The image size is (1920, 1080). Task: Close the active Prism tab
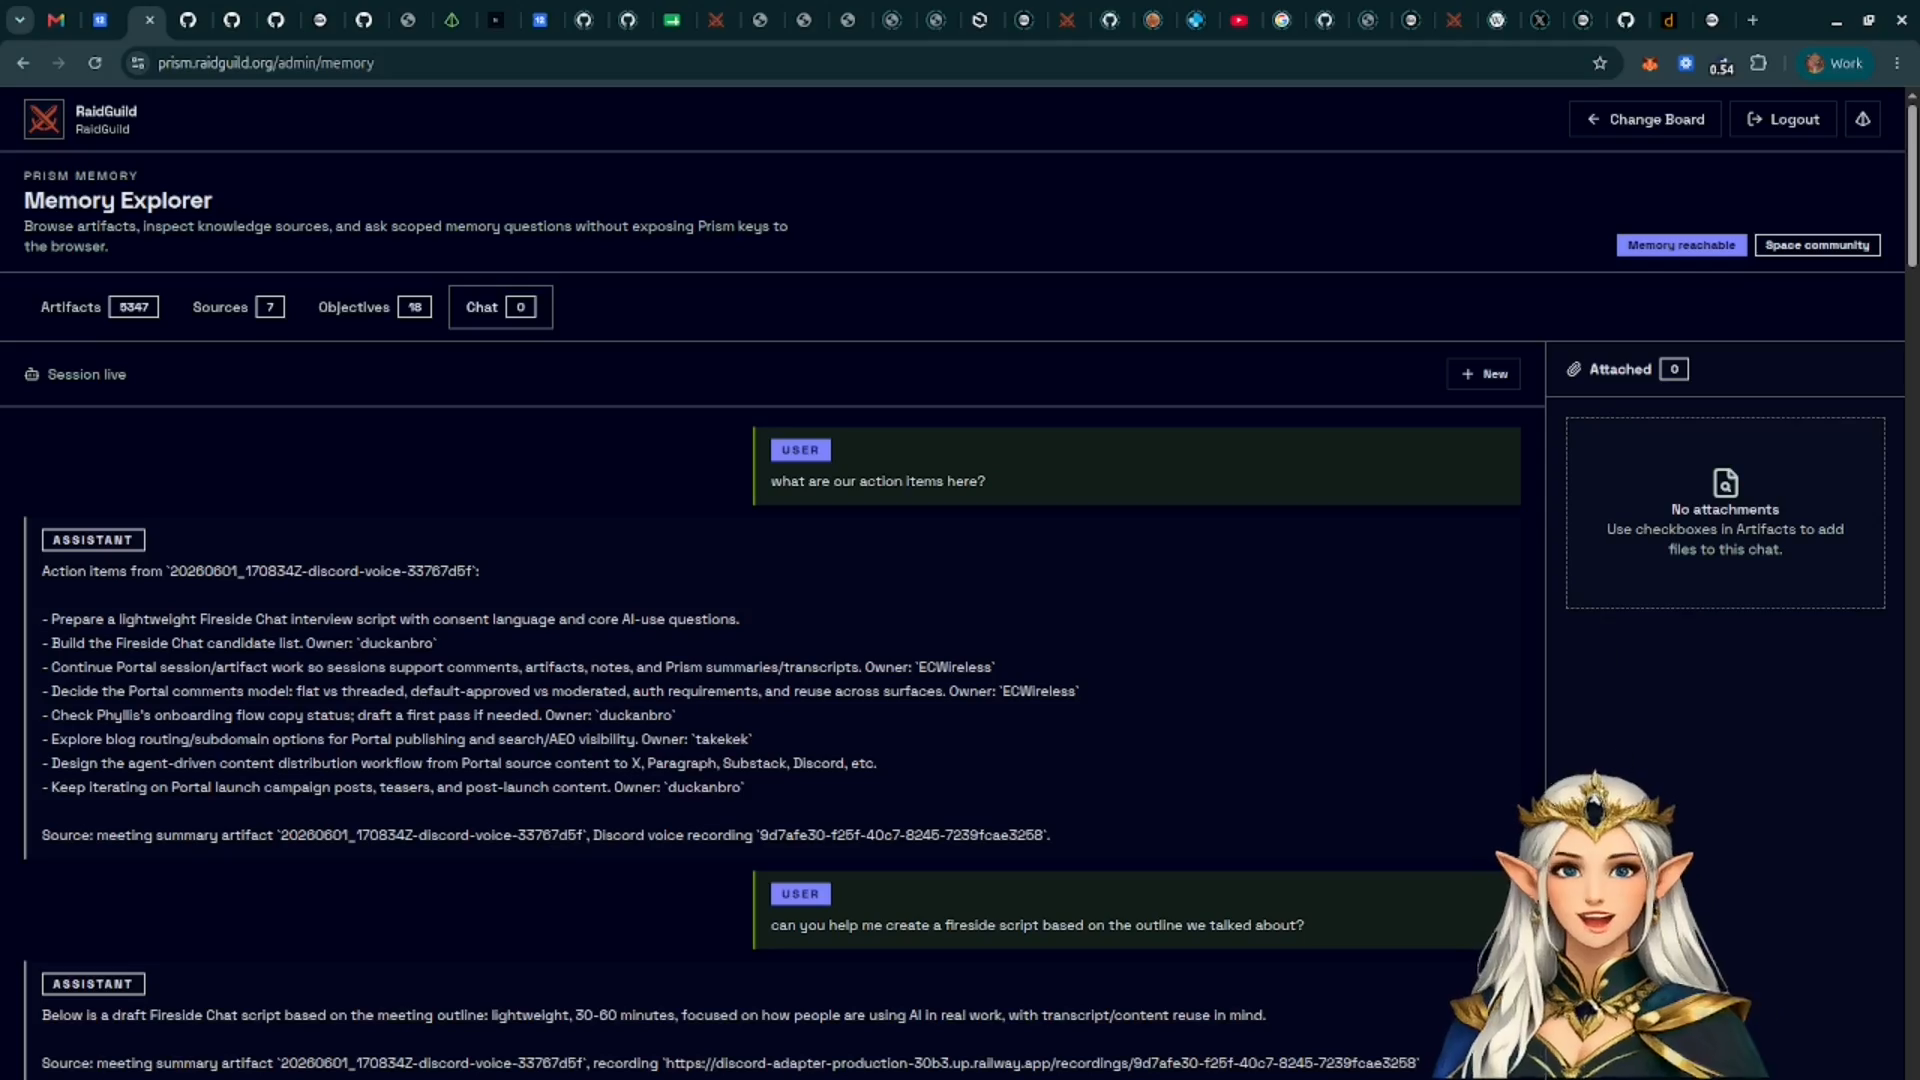(149, 20)
